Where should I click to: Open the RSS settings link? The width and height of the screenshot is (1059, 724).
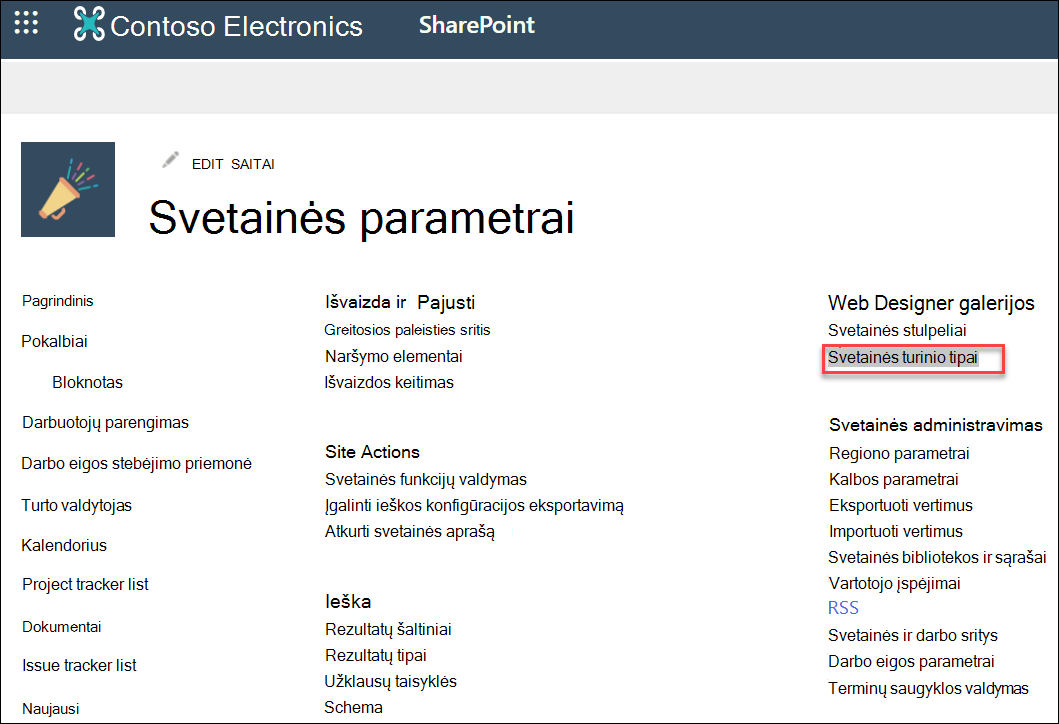point(843,608)
